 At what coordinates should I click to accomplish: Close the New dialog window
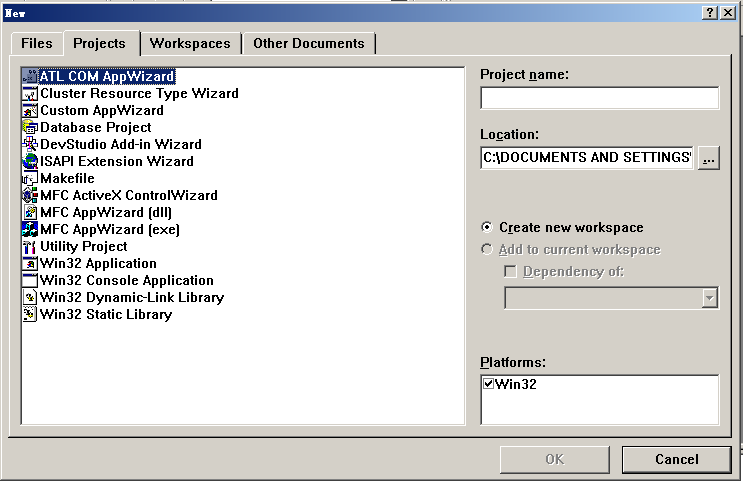[x=728, y=13]
